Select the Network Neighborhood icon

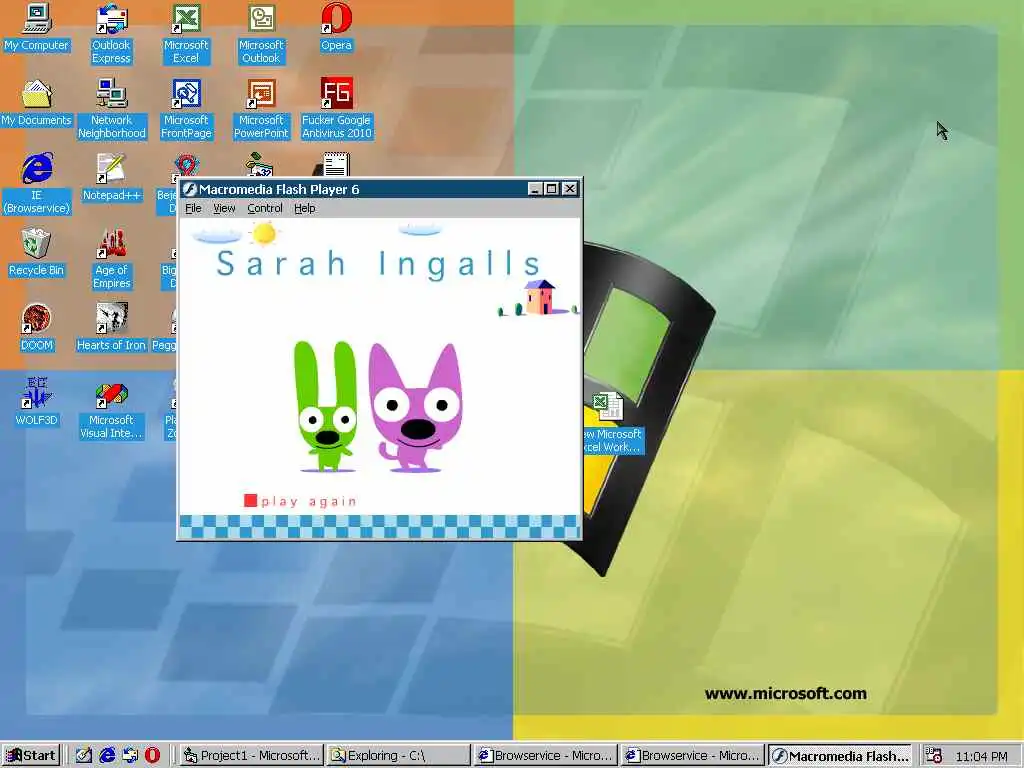(112, 109)
